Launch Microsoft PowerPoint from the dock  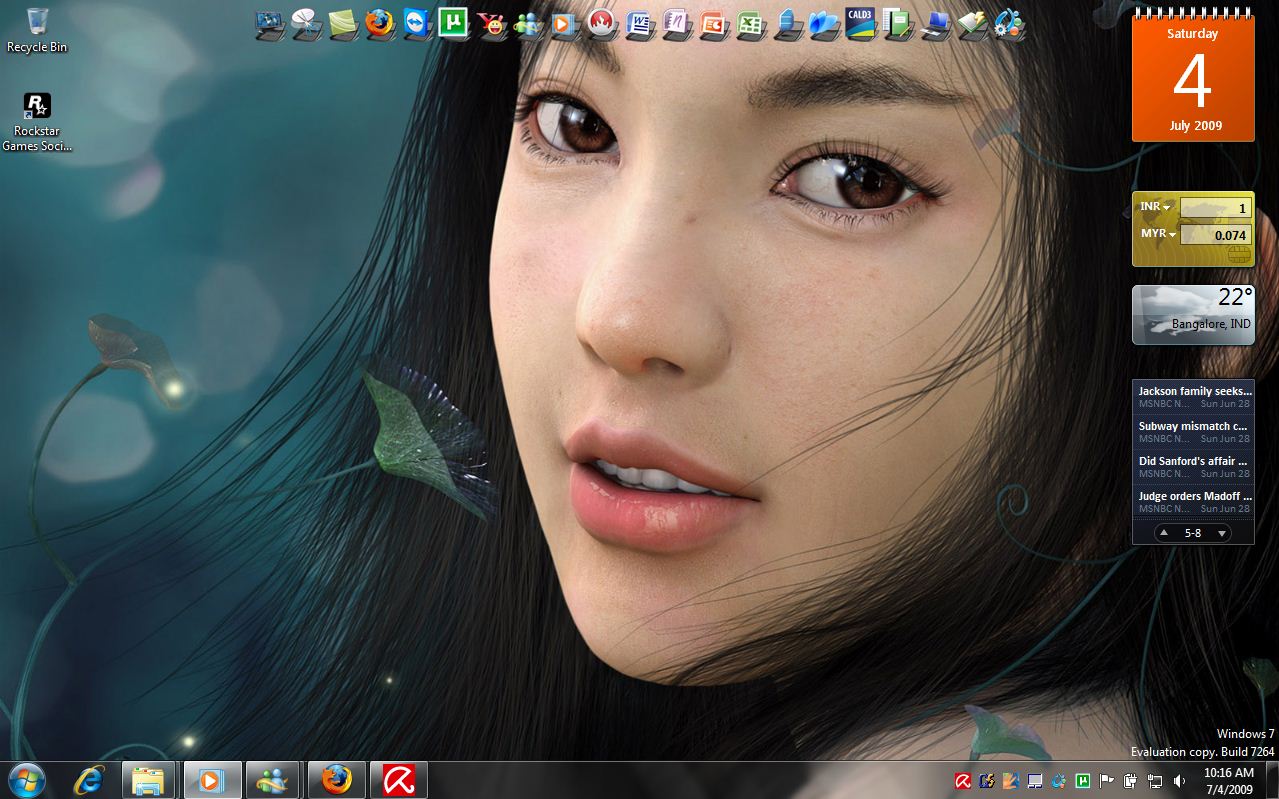click(x=713, y=23)
